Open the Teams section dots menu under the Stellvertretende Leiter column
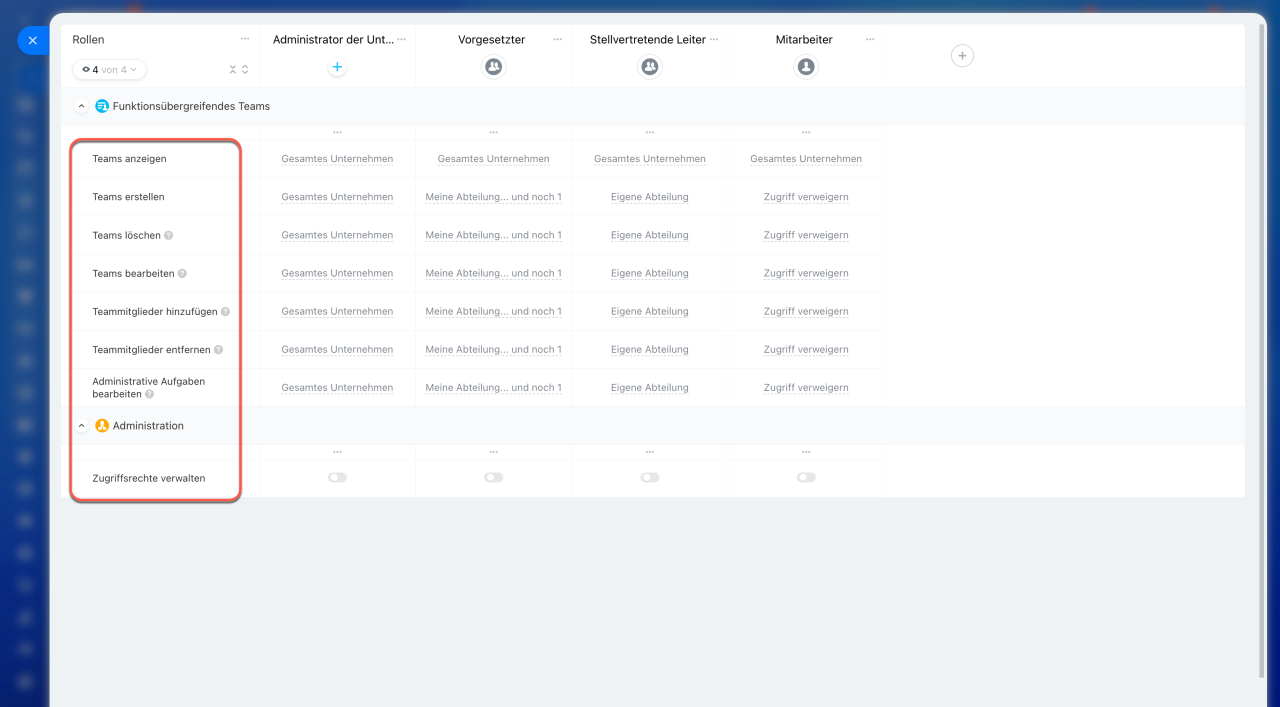This screenshot has width=1280, height=707. pos(650,132)
